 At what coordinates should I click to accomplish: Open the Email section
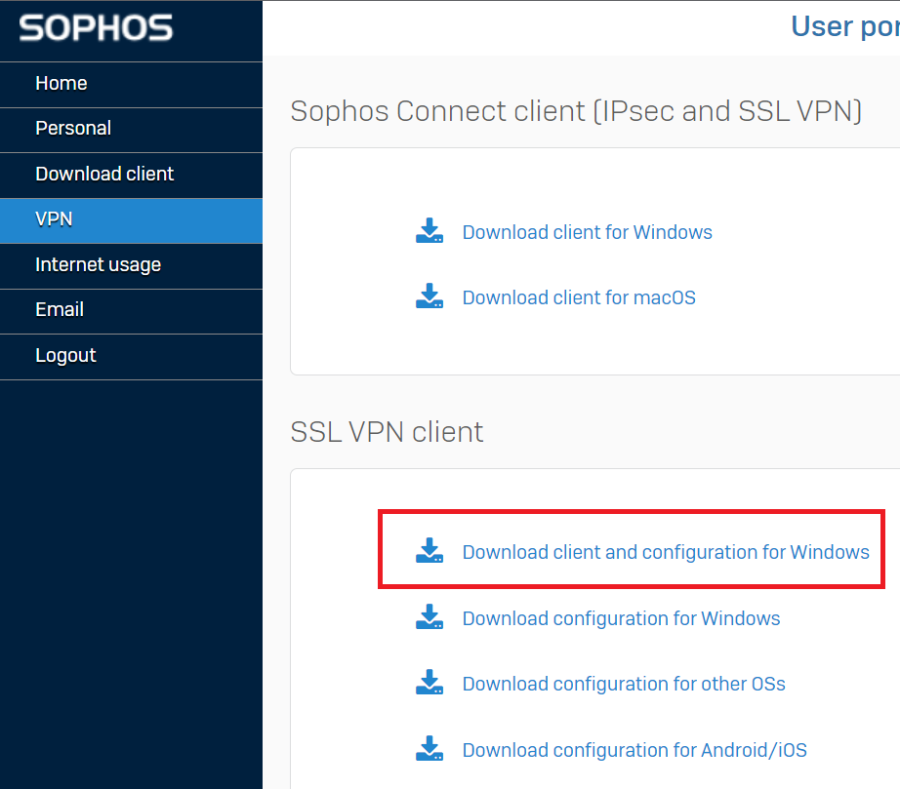coord(131,310)
